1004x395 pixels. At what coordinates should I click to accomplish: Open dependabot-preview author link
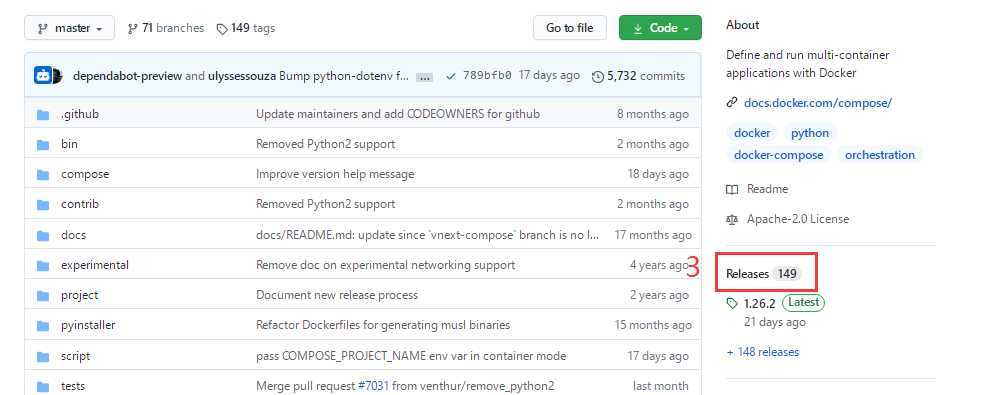coord(127,76)
